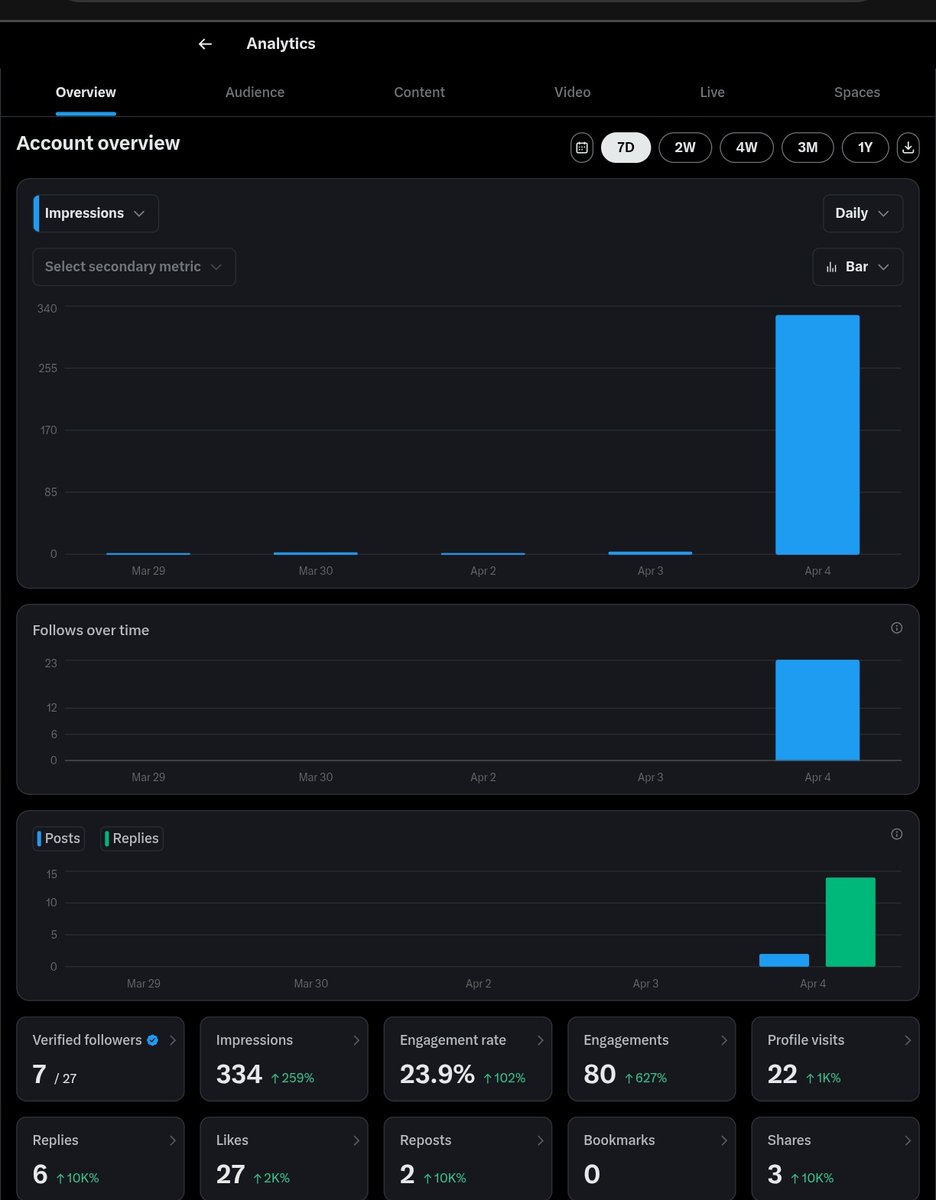Open the Replies card chevron

[172, 1140]
